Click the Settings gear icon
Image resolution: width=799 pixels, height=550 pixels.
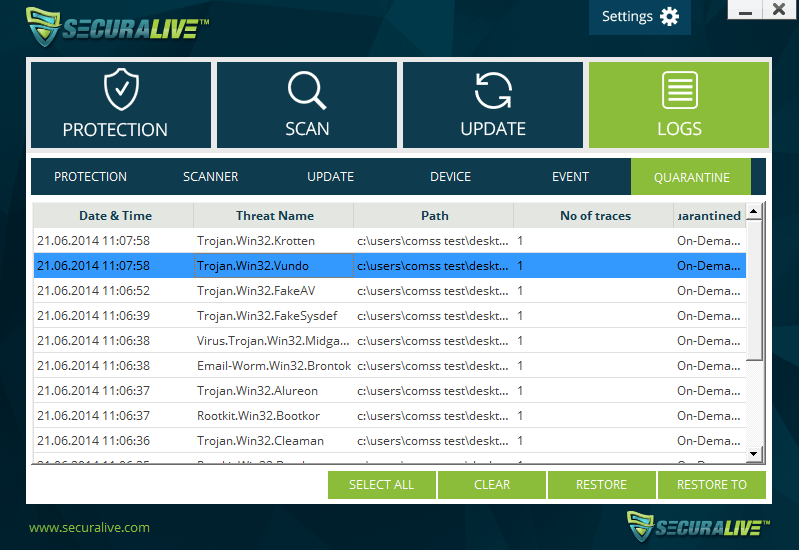coord(670,17)
